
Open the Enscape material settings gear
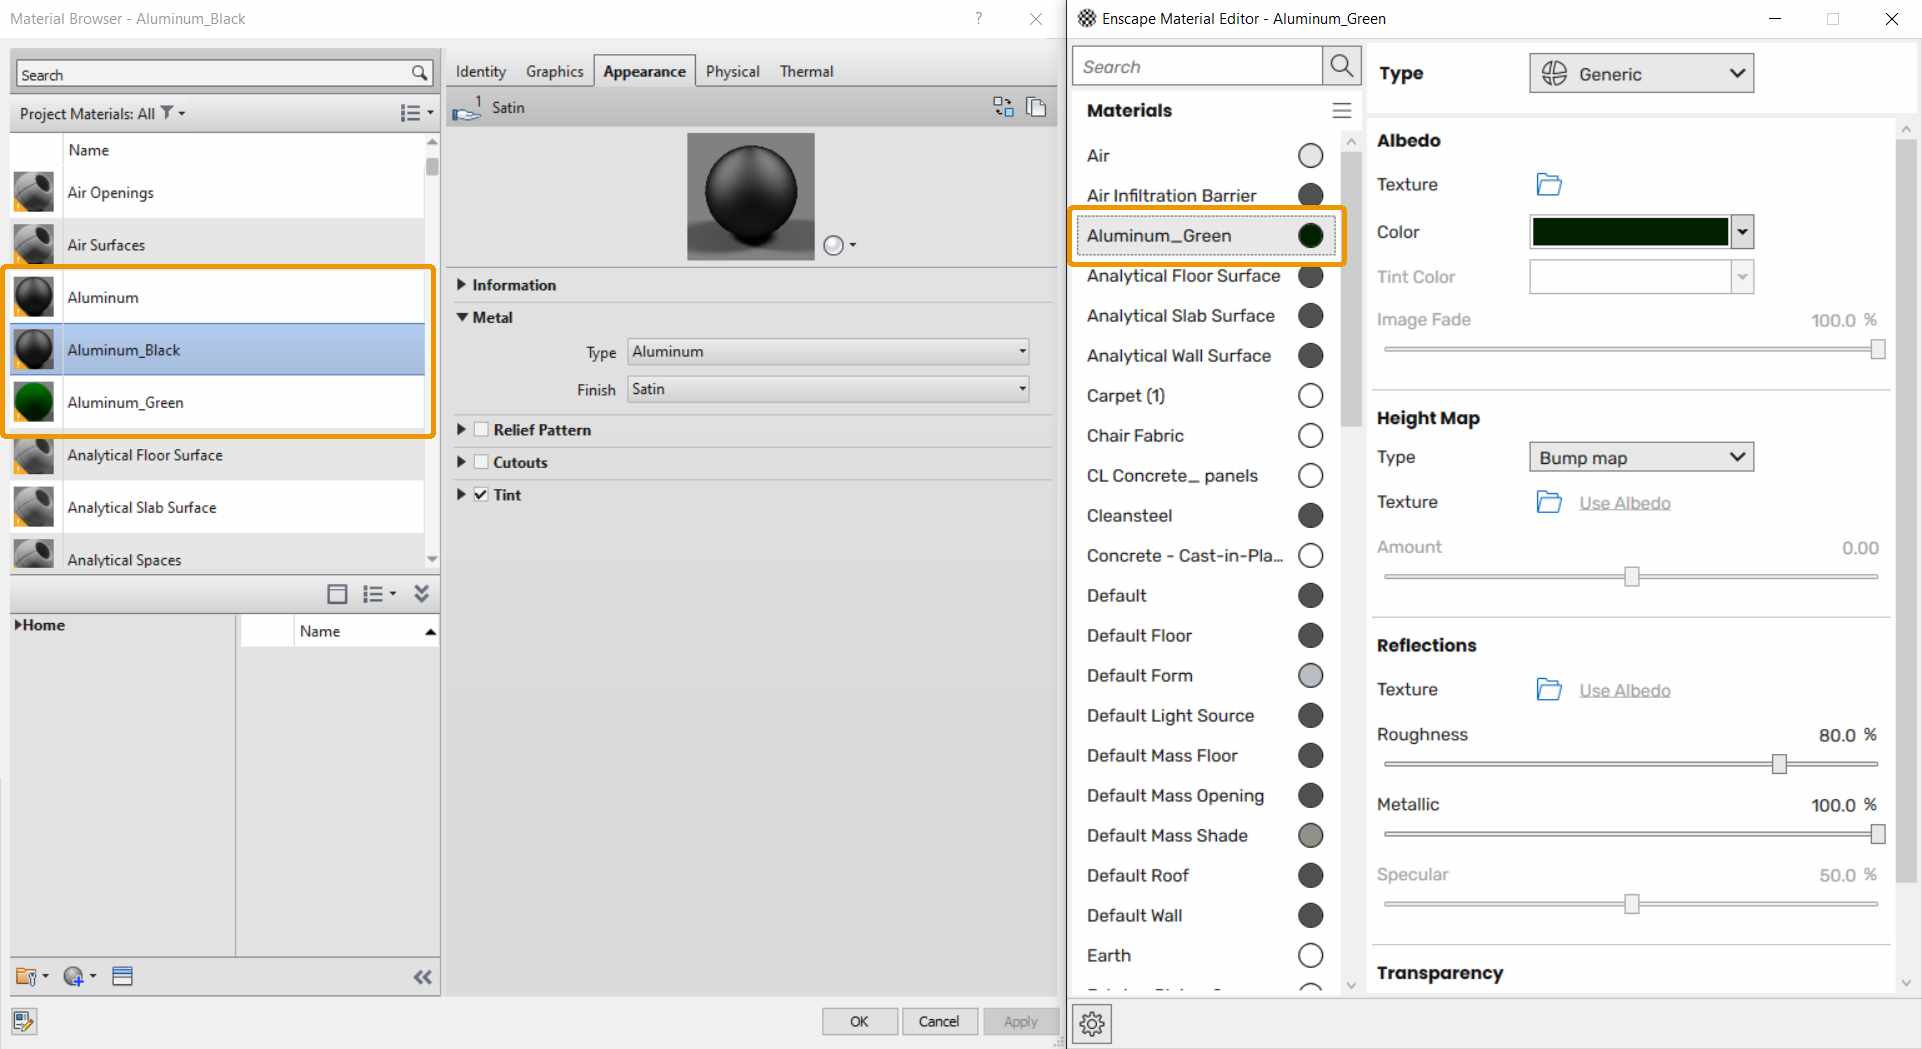point(1091,1023)
